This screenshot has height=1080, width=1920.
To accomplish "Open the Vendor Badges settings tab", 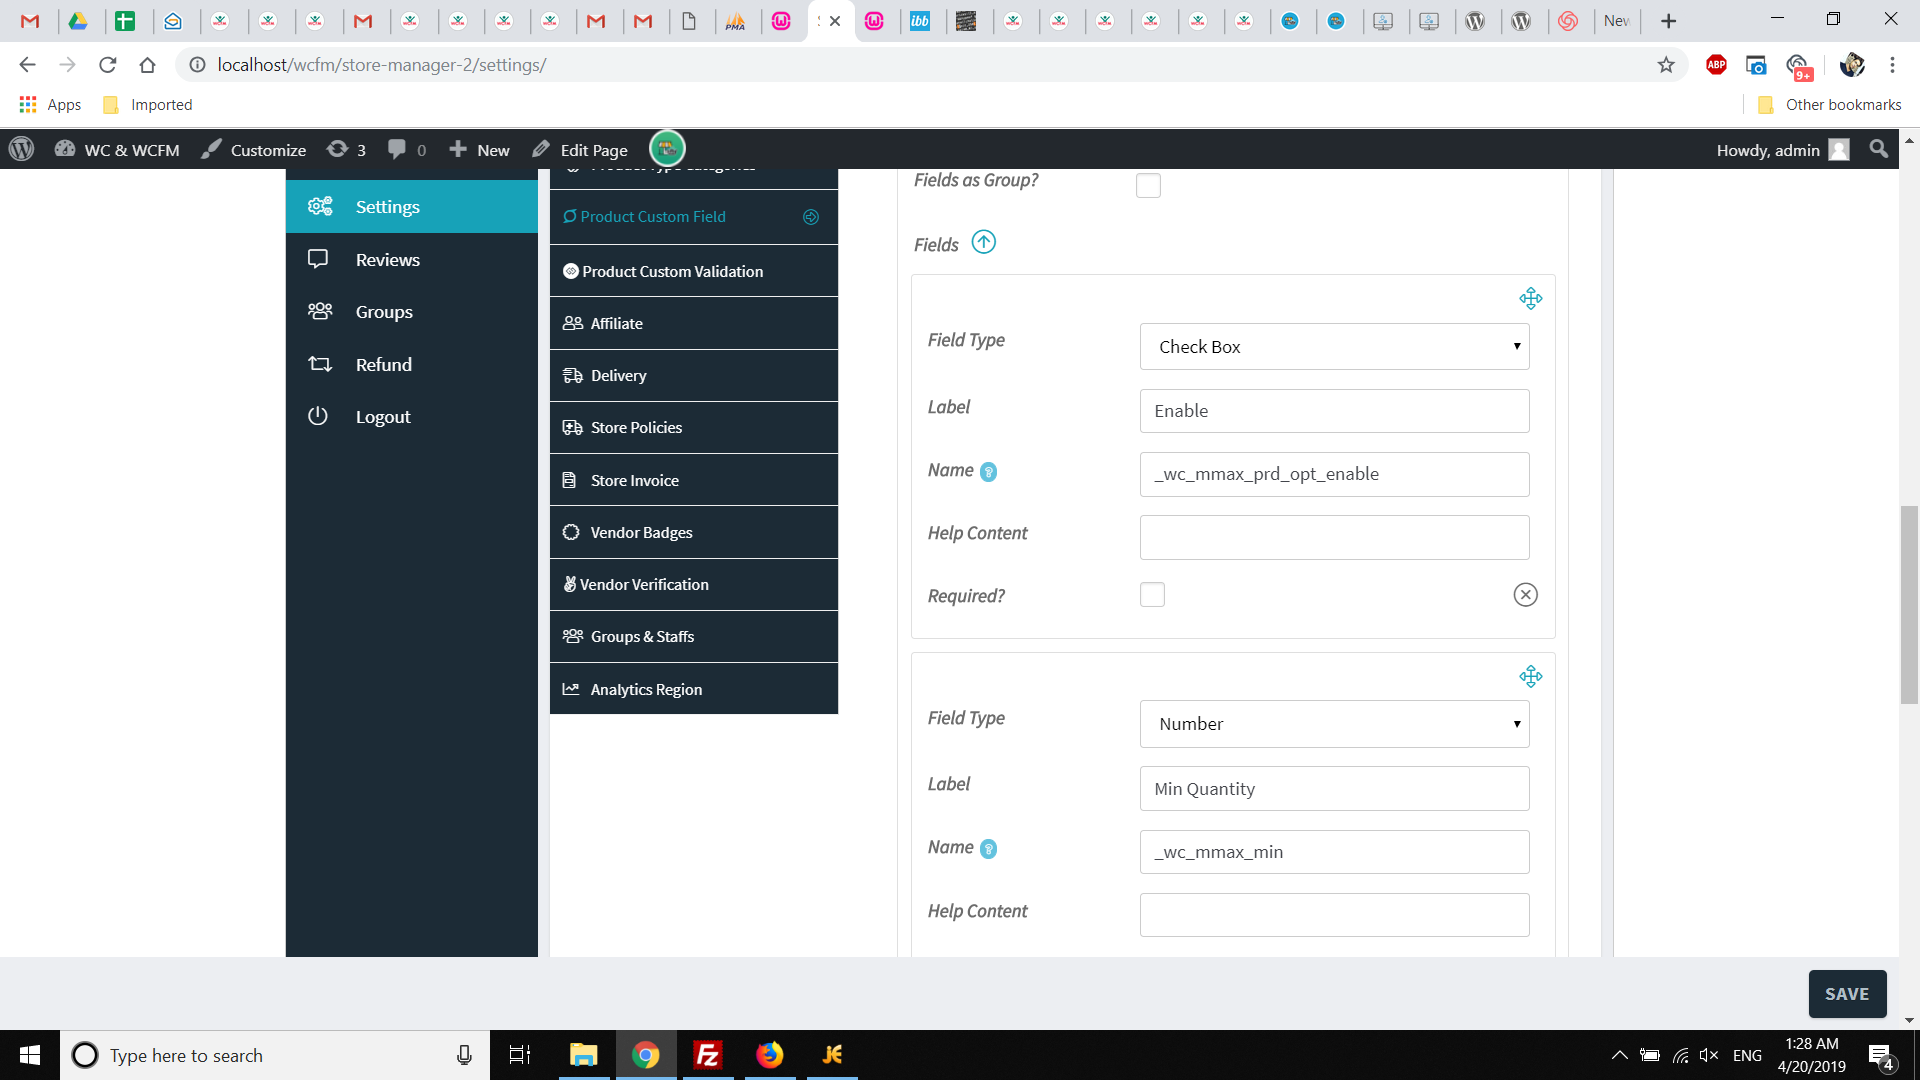I will click(x=693, y=533).
